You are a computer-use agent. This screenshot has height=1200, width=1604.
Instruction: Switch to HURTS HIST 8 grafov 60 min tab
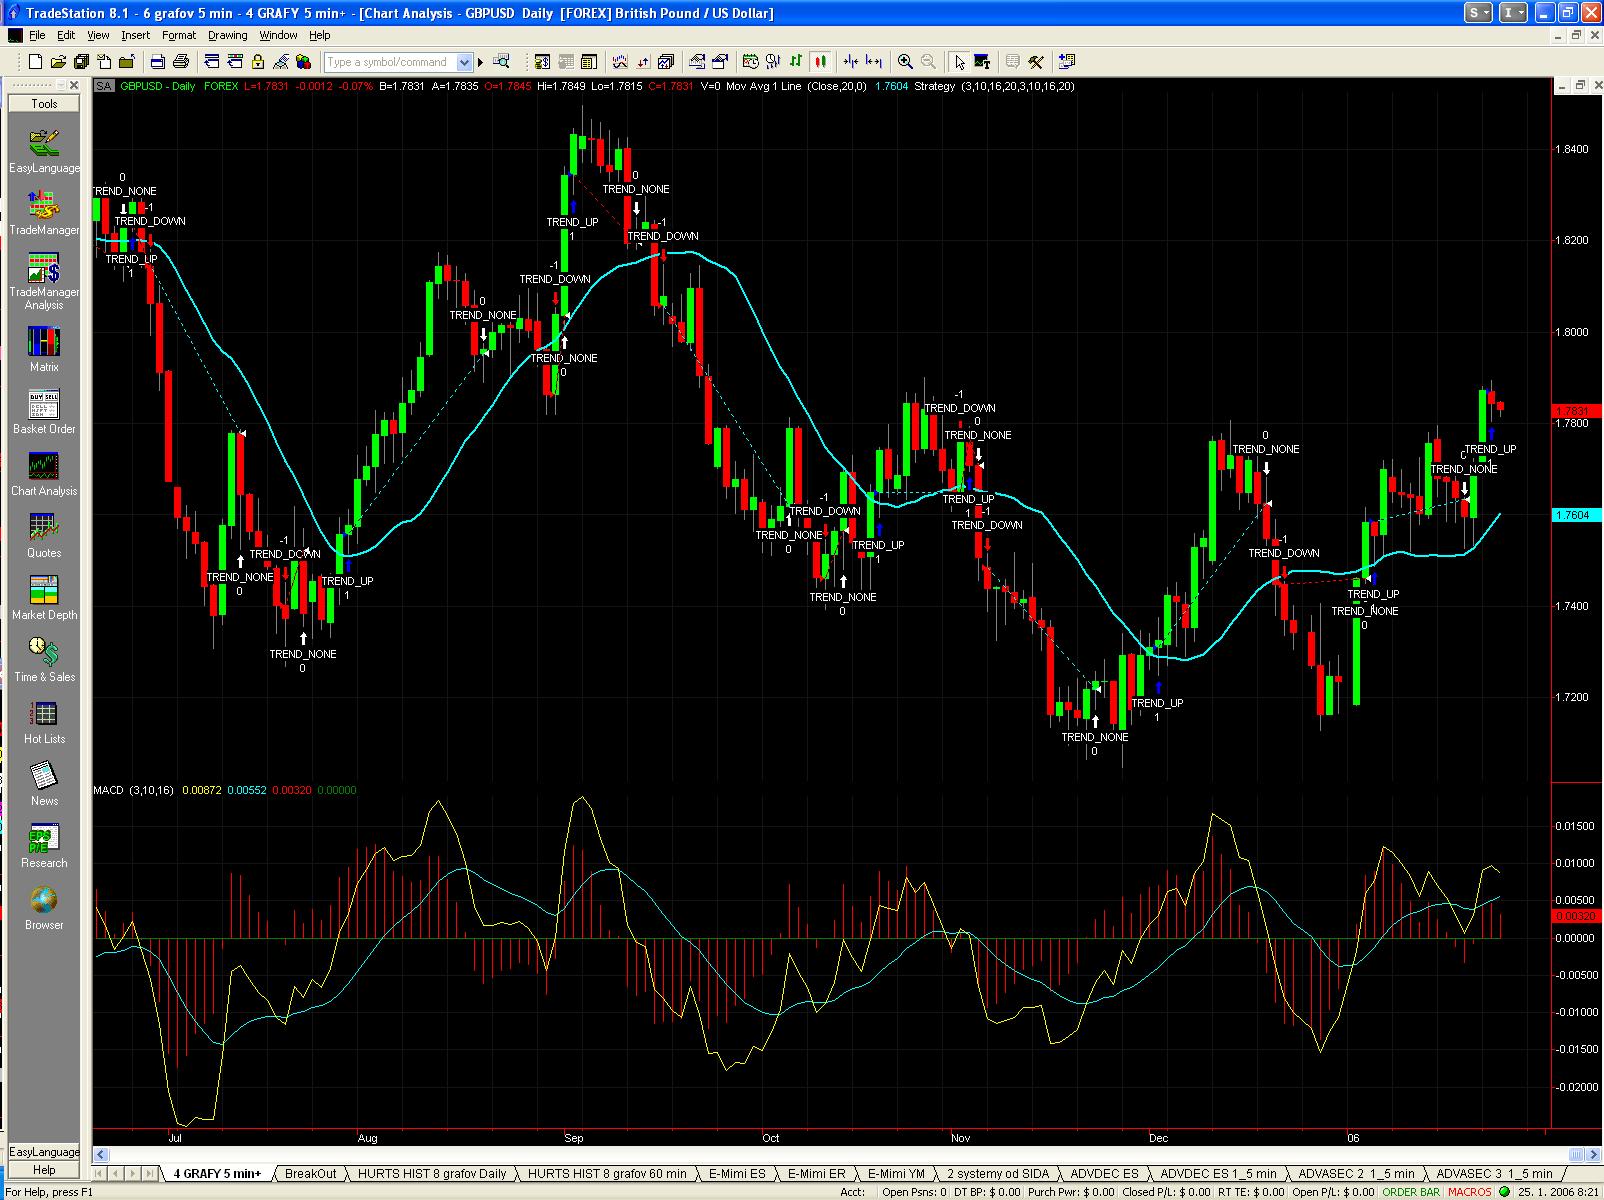(607, 1174)
